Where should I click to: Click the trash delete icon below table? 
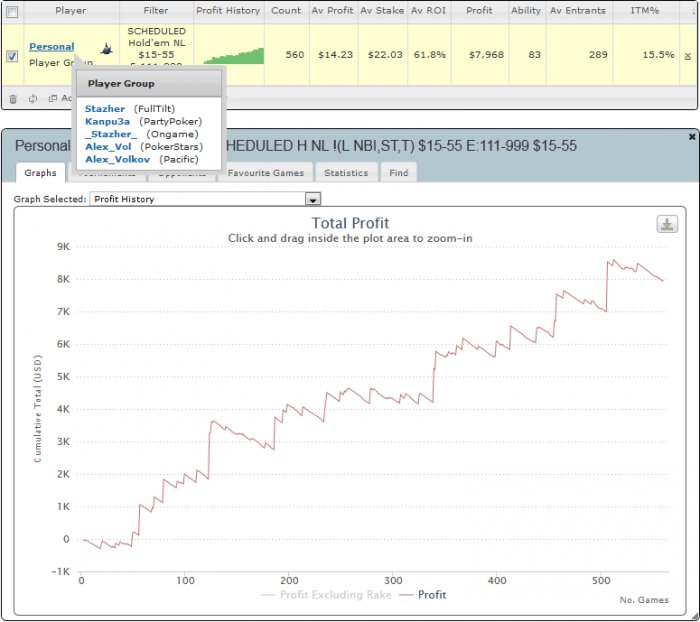tap(13, 98)
